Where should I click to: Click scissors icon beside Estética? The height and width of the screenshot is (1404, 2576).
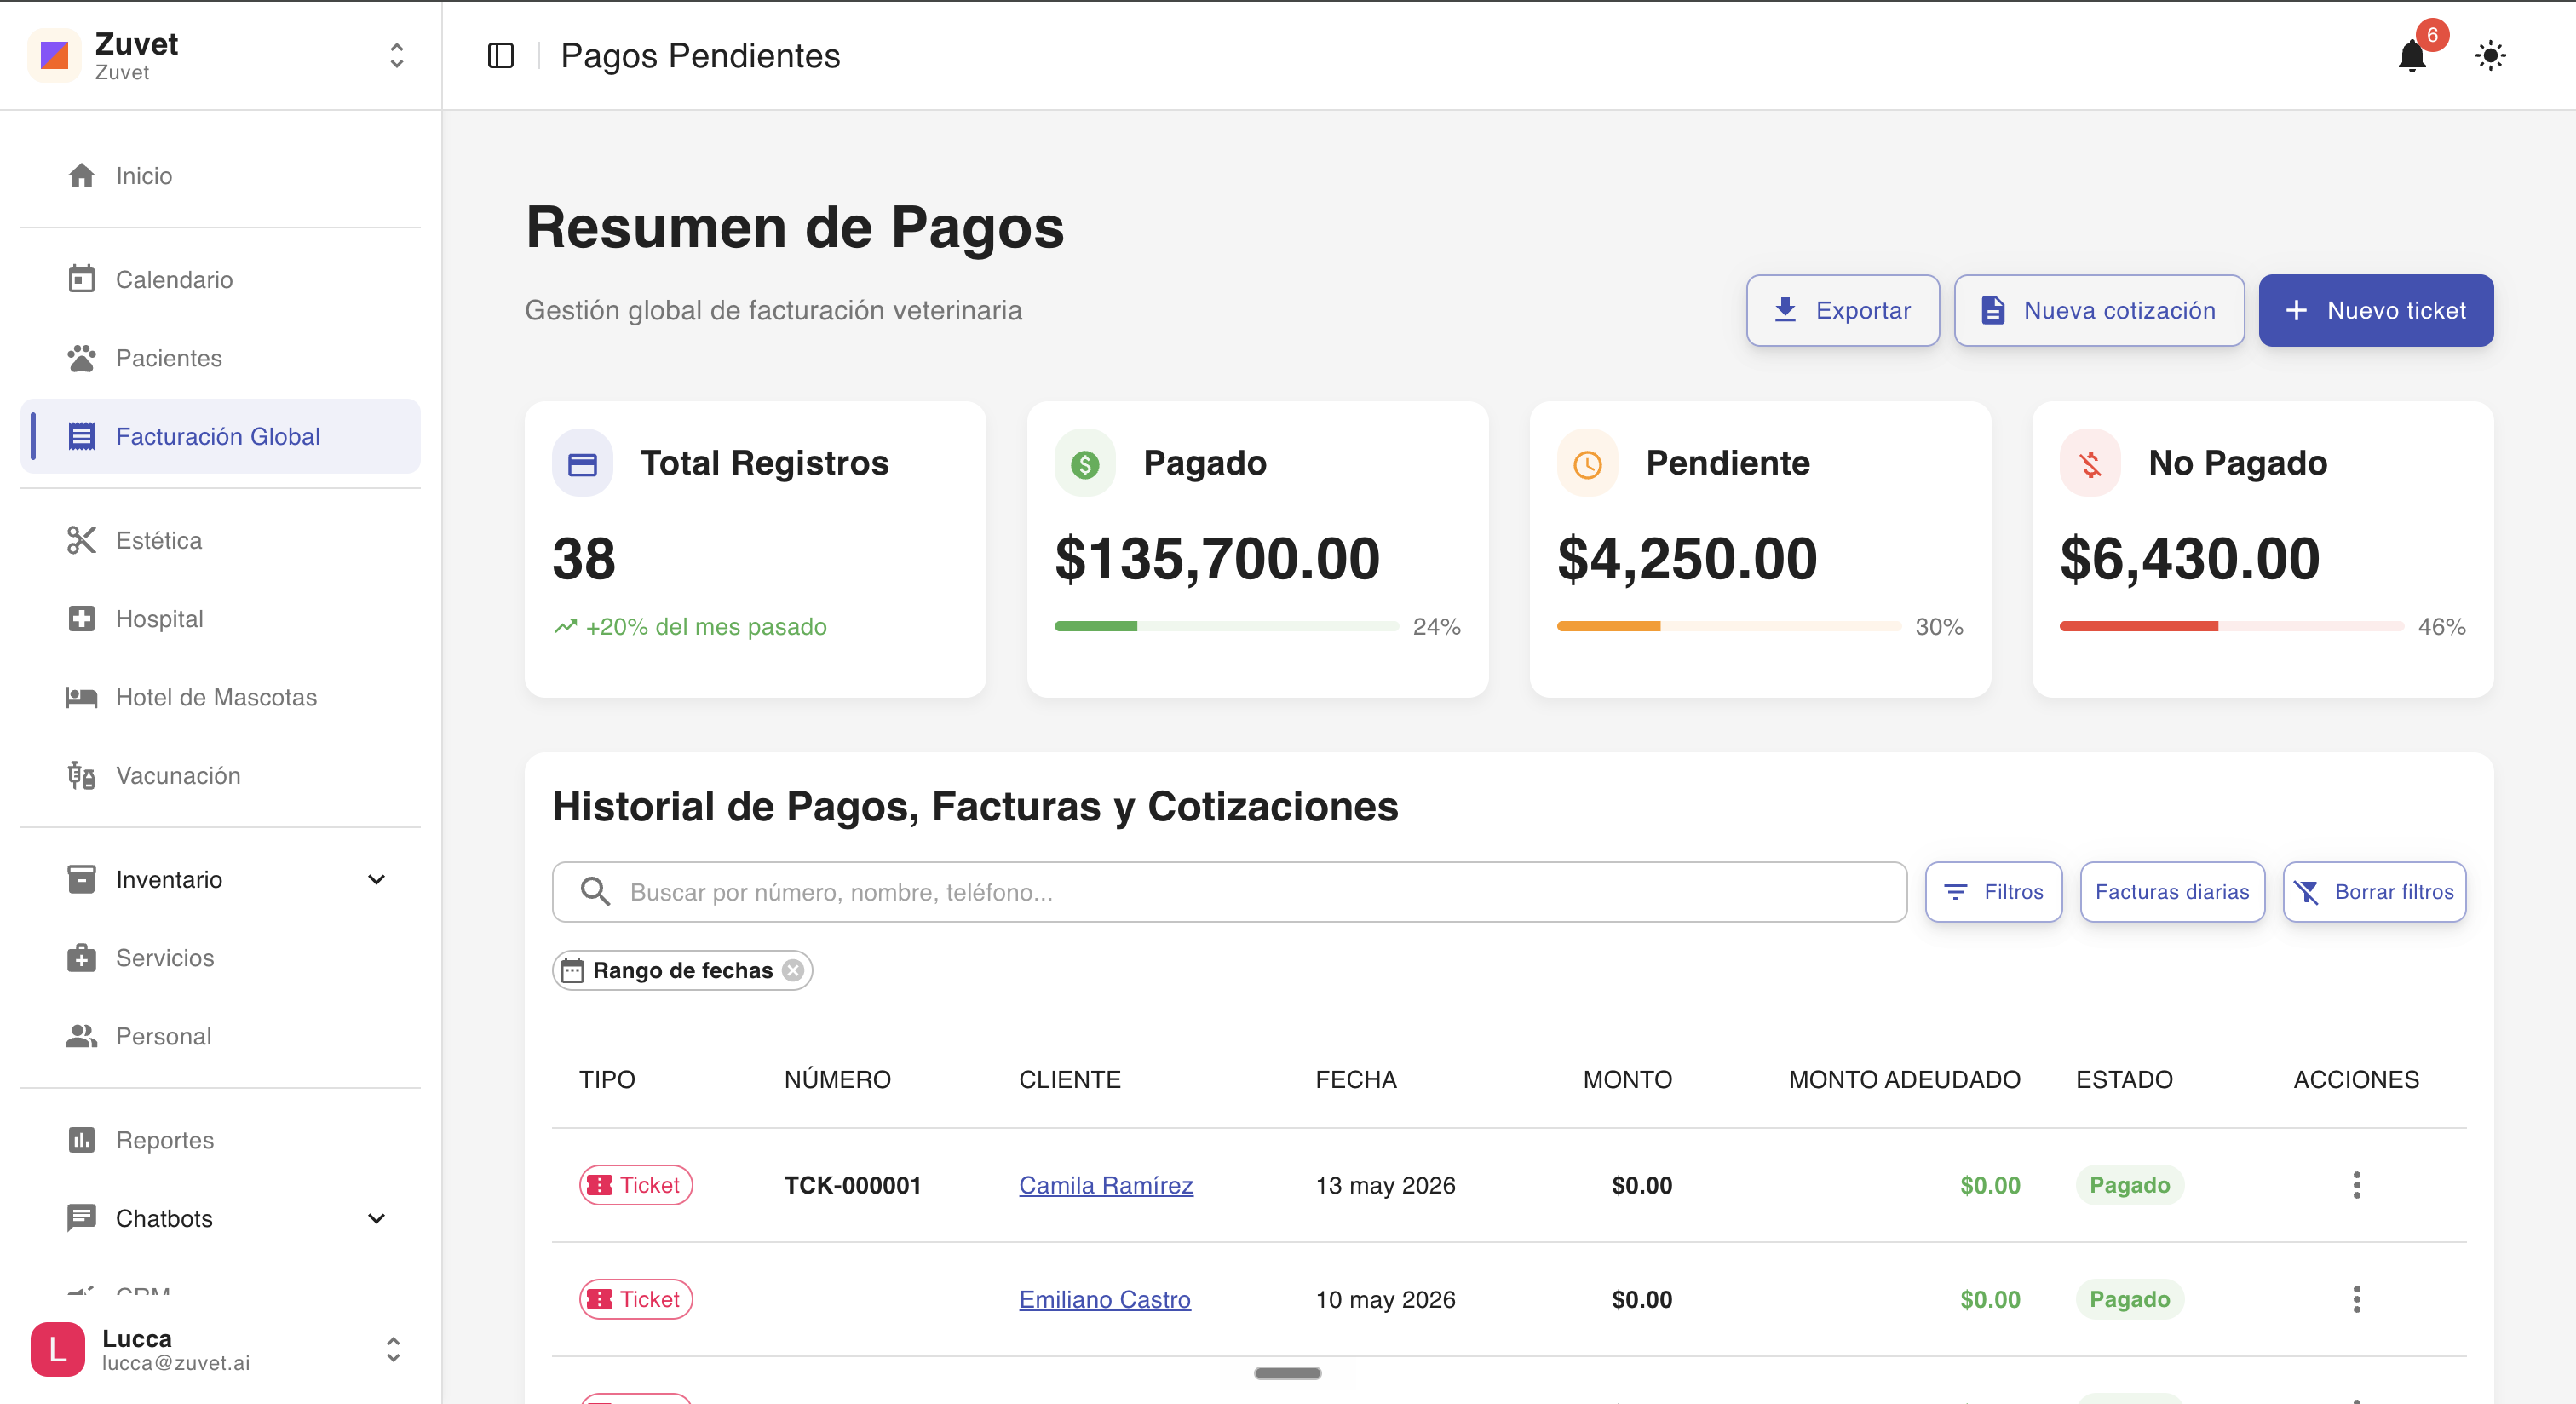pyautogui.click(x=81, y=540)
